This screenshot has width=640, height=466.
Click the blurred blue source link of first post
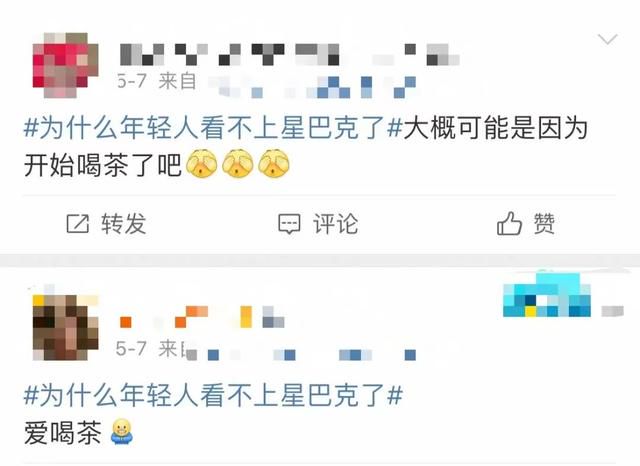tap(312, 87)
